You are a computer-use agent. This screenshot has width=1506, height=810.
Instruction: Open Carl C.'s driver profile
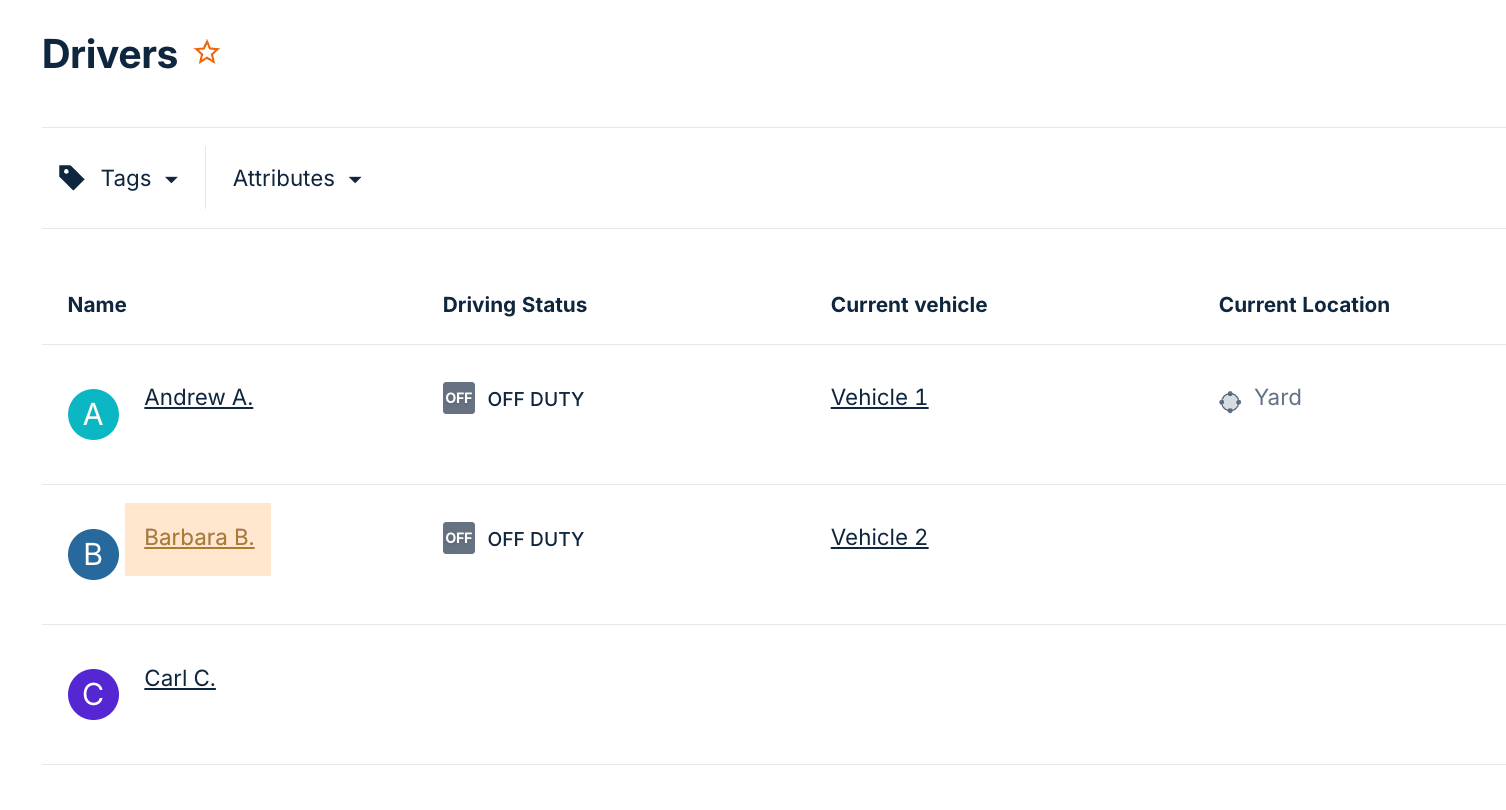tap(179, 677)
